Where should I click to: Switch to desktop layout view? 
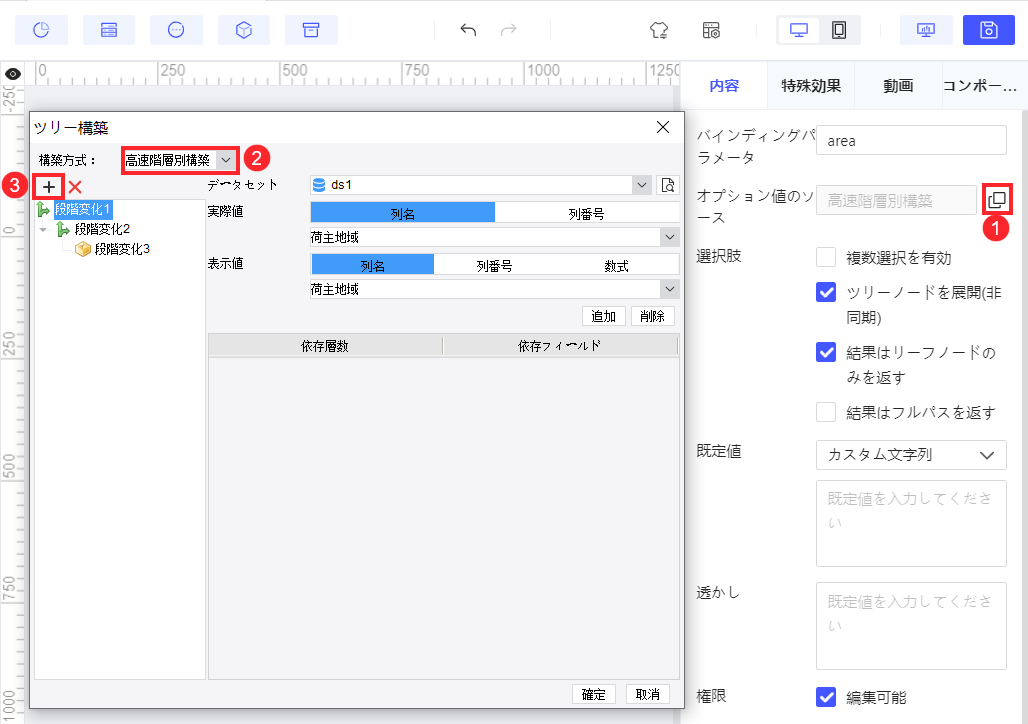click(x=799, y=30)
